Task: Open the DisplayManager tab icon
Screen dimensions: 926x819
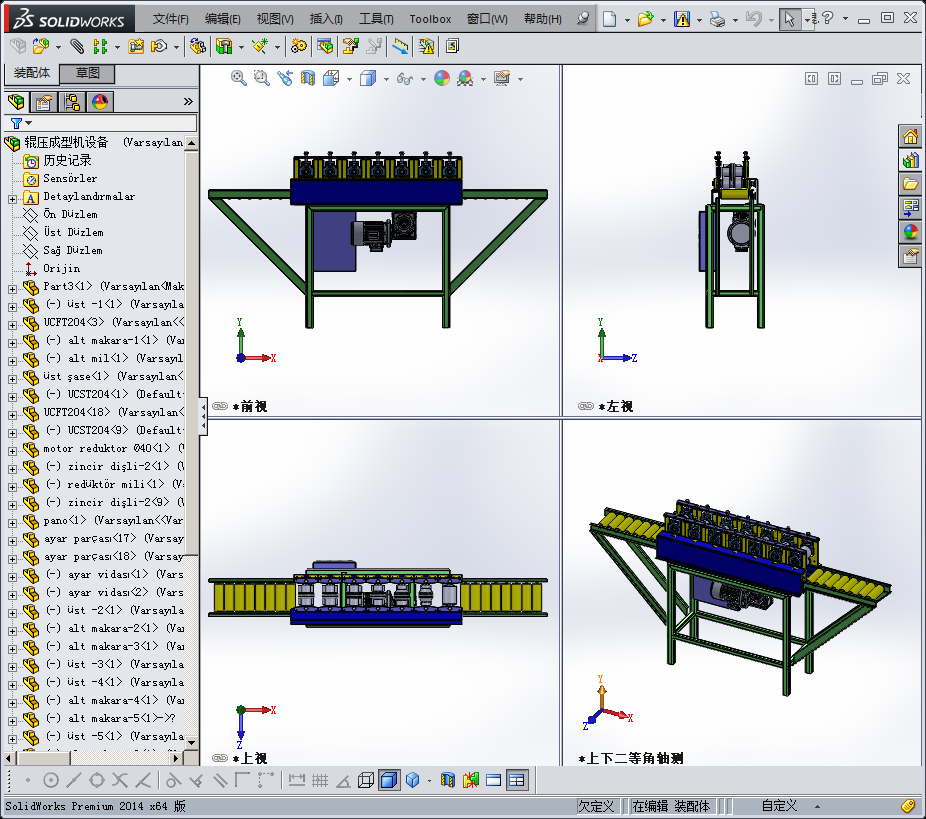Action: [x=100, y=102]
